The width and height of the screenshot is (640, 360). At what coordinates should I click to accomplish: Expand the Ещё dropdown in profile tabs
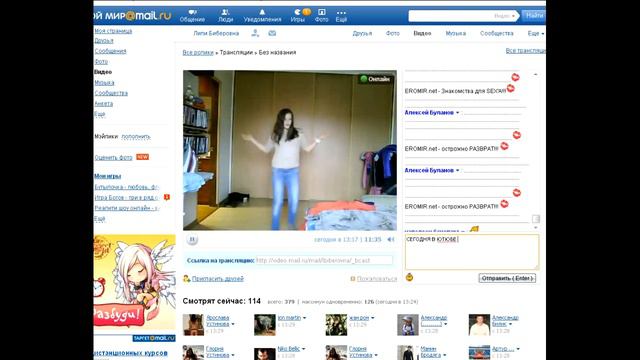pyautogui.click(x=536, y=33)
